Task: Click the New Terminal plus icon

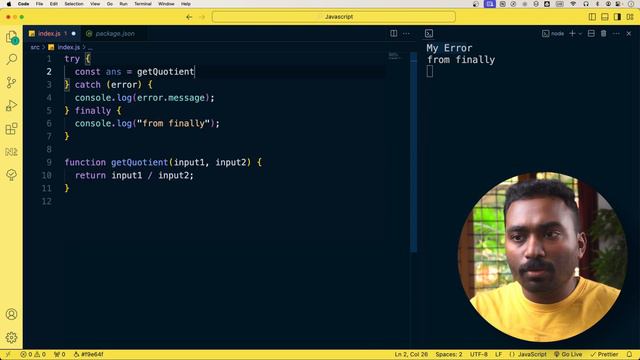Action: tap(572, 33)
